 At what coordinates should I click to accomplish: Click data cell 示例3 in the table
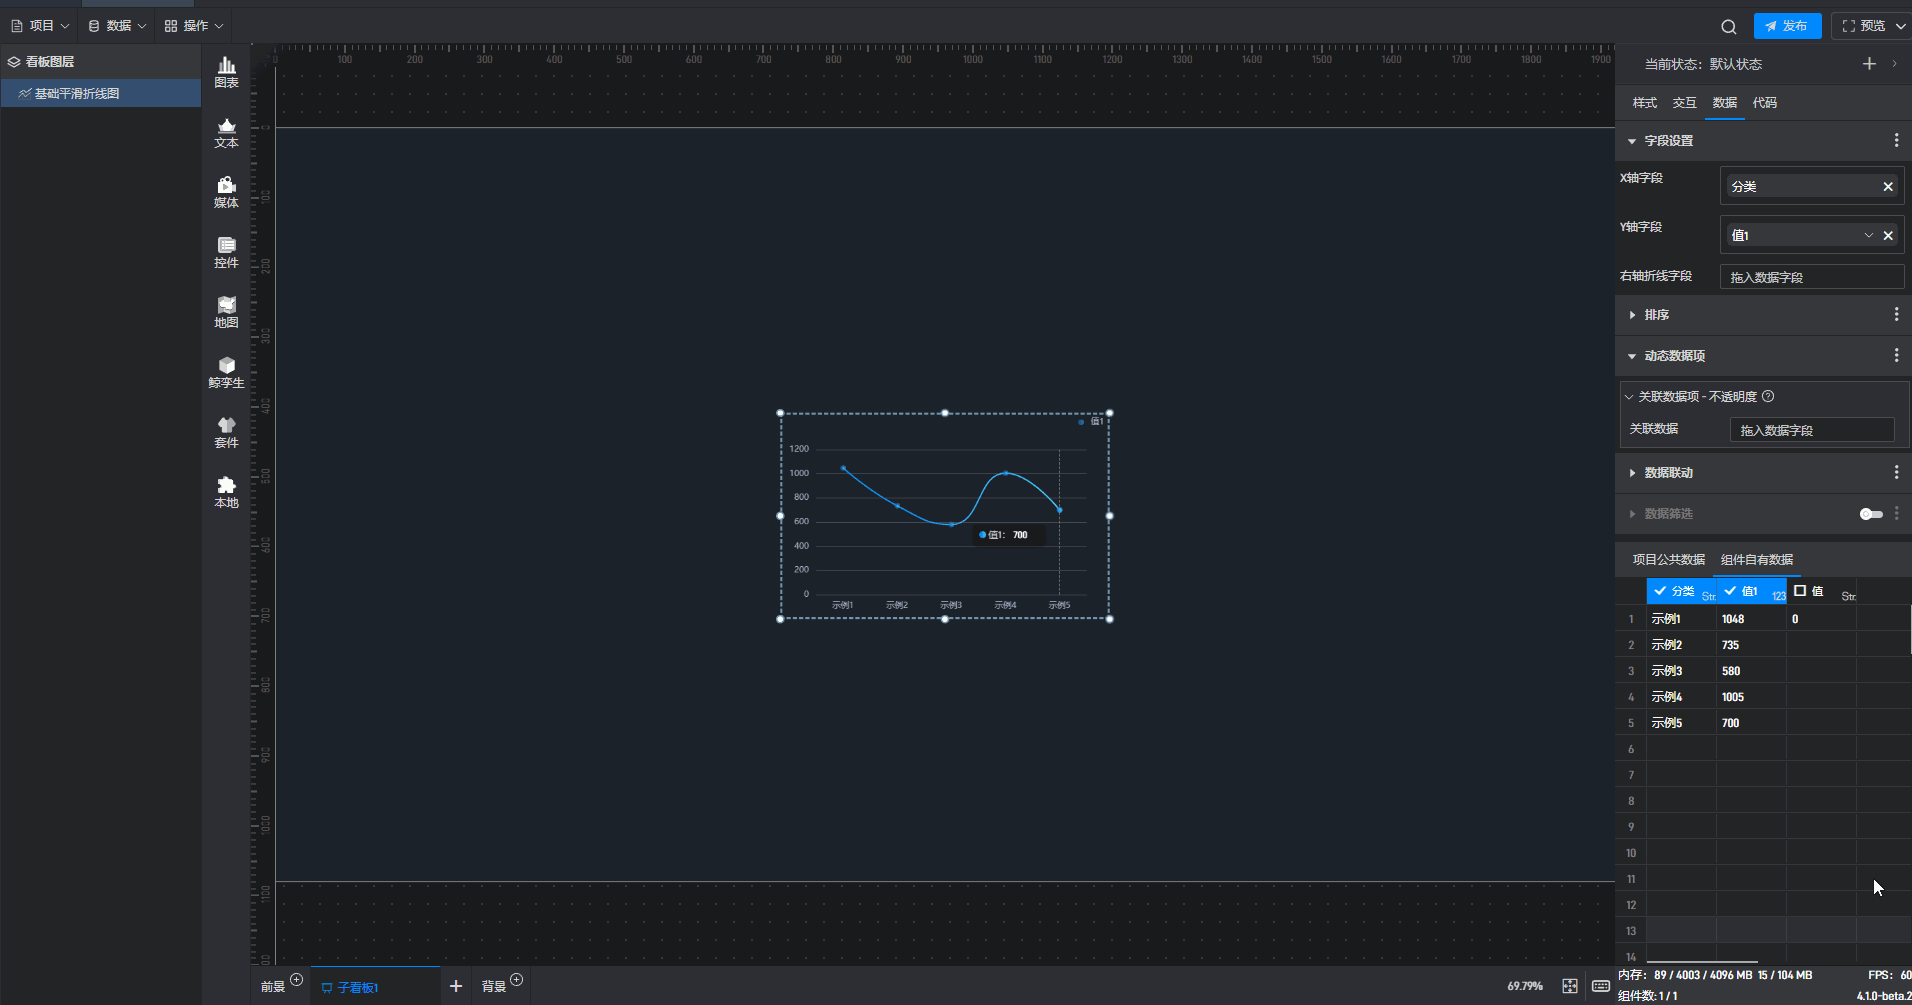1681,671
